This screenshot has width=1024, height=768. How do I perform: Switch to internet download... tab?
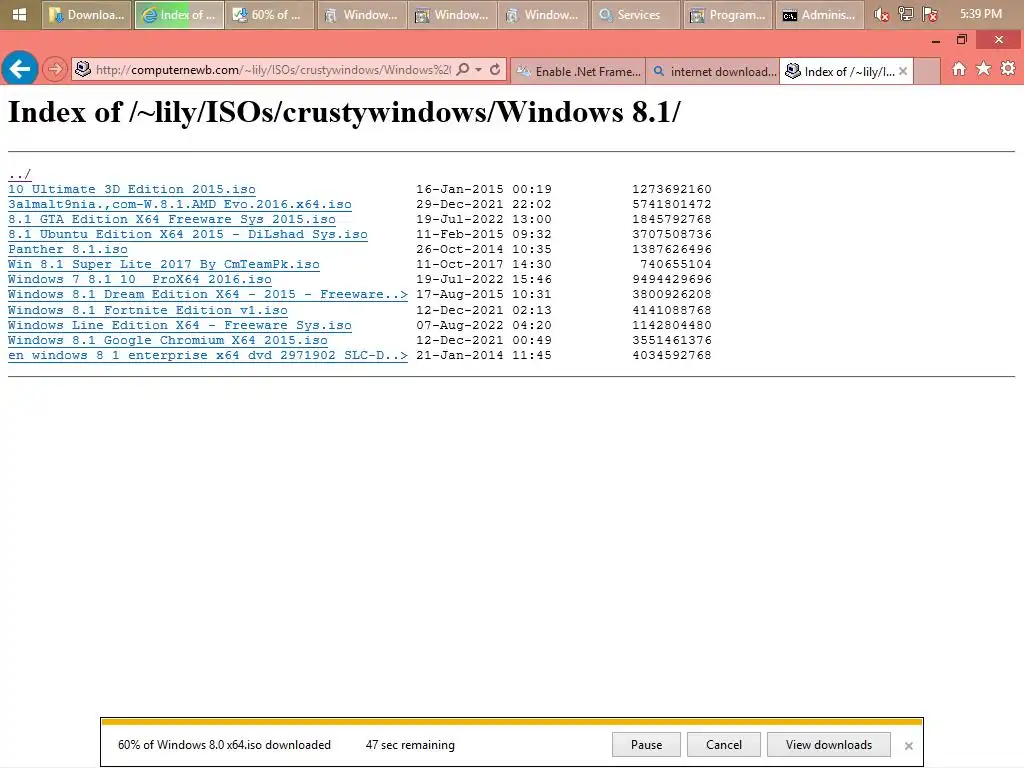click(713, 71)
